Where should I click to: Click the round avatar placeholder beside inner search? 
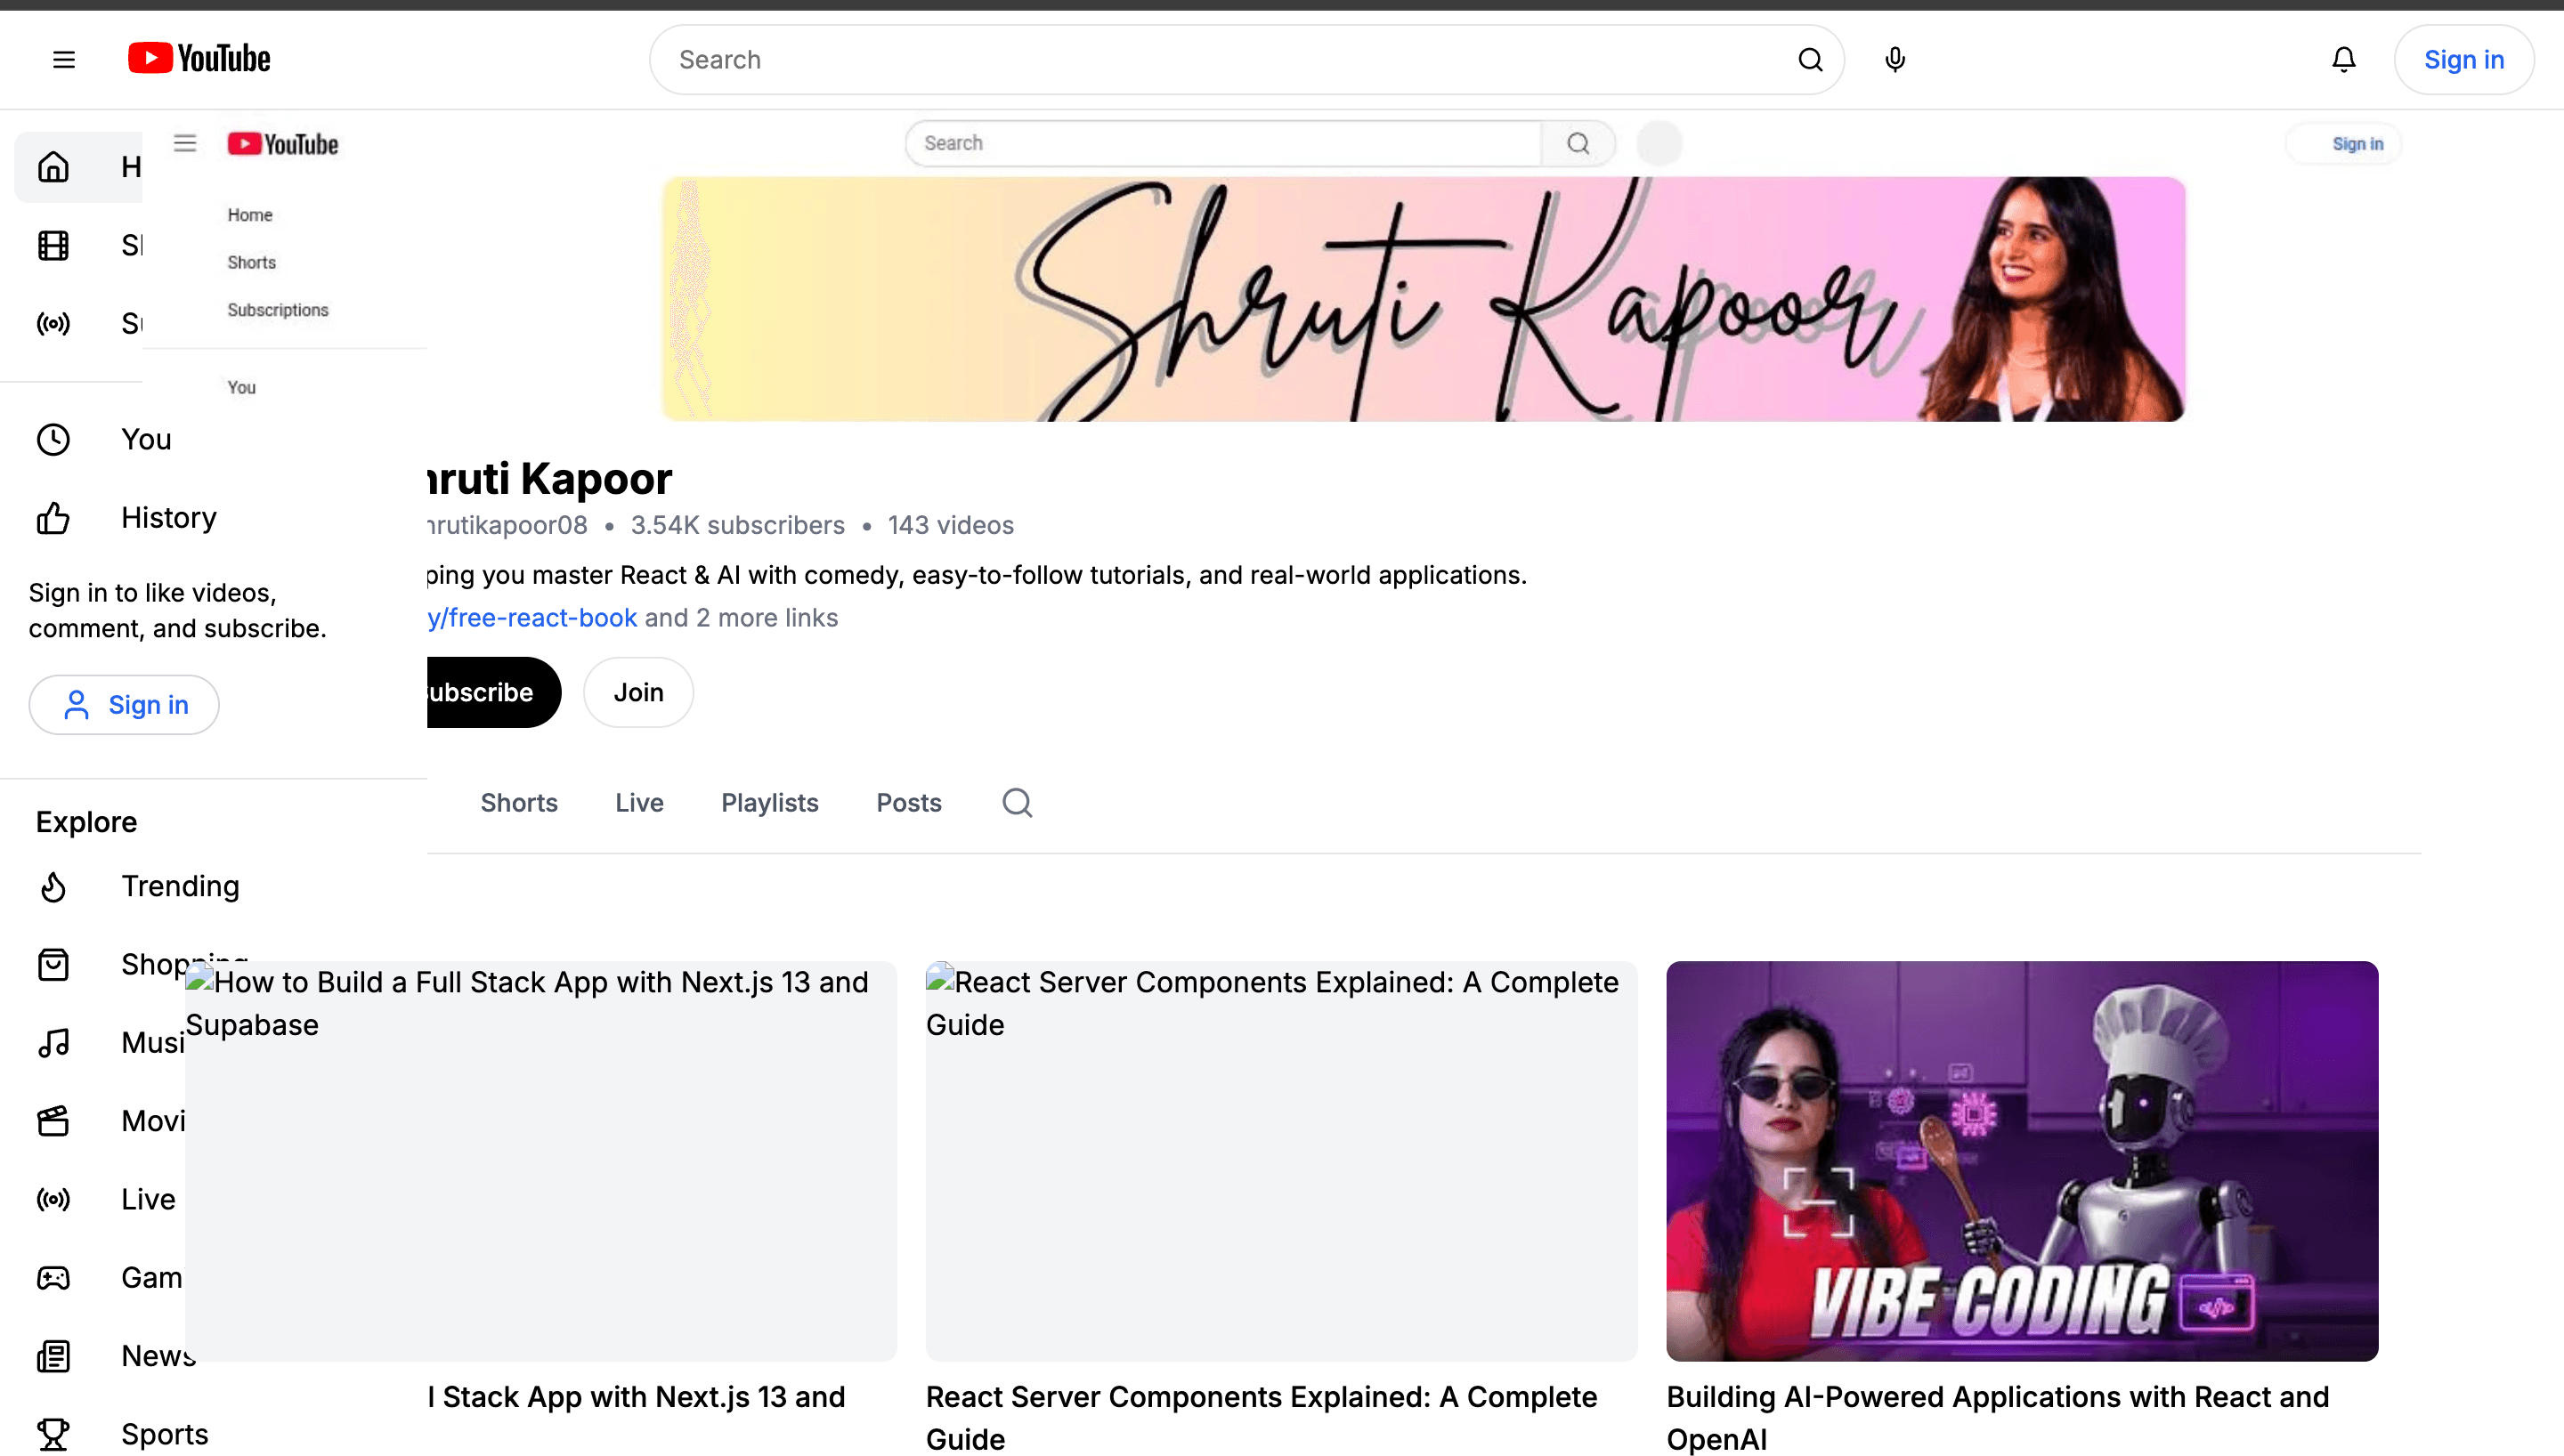point(1659,143)
